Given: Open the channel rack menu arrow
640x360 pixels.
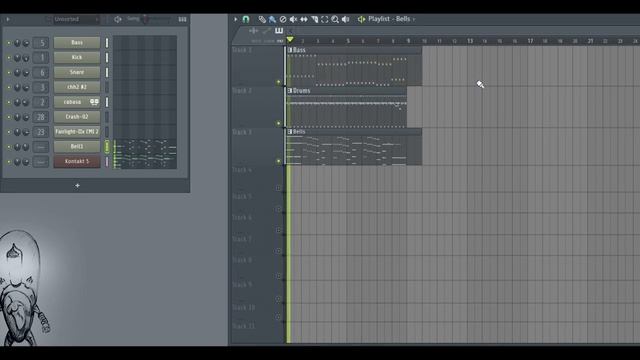Looking at the screenshot, I should click(8, 19).
